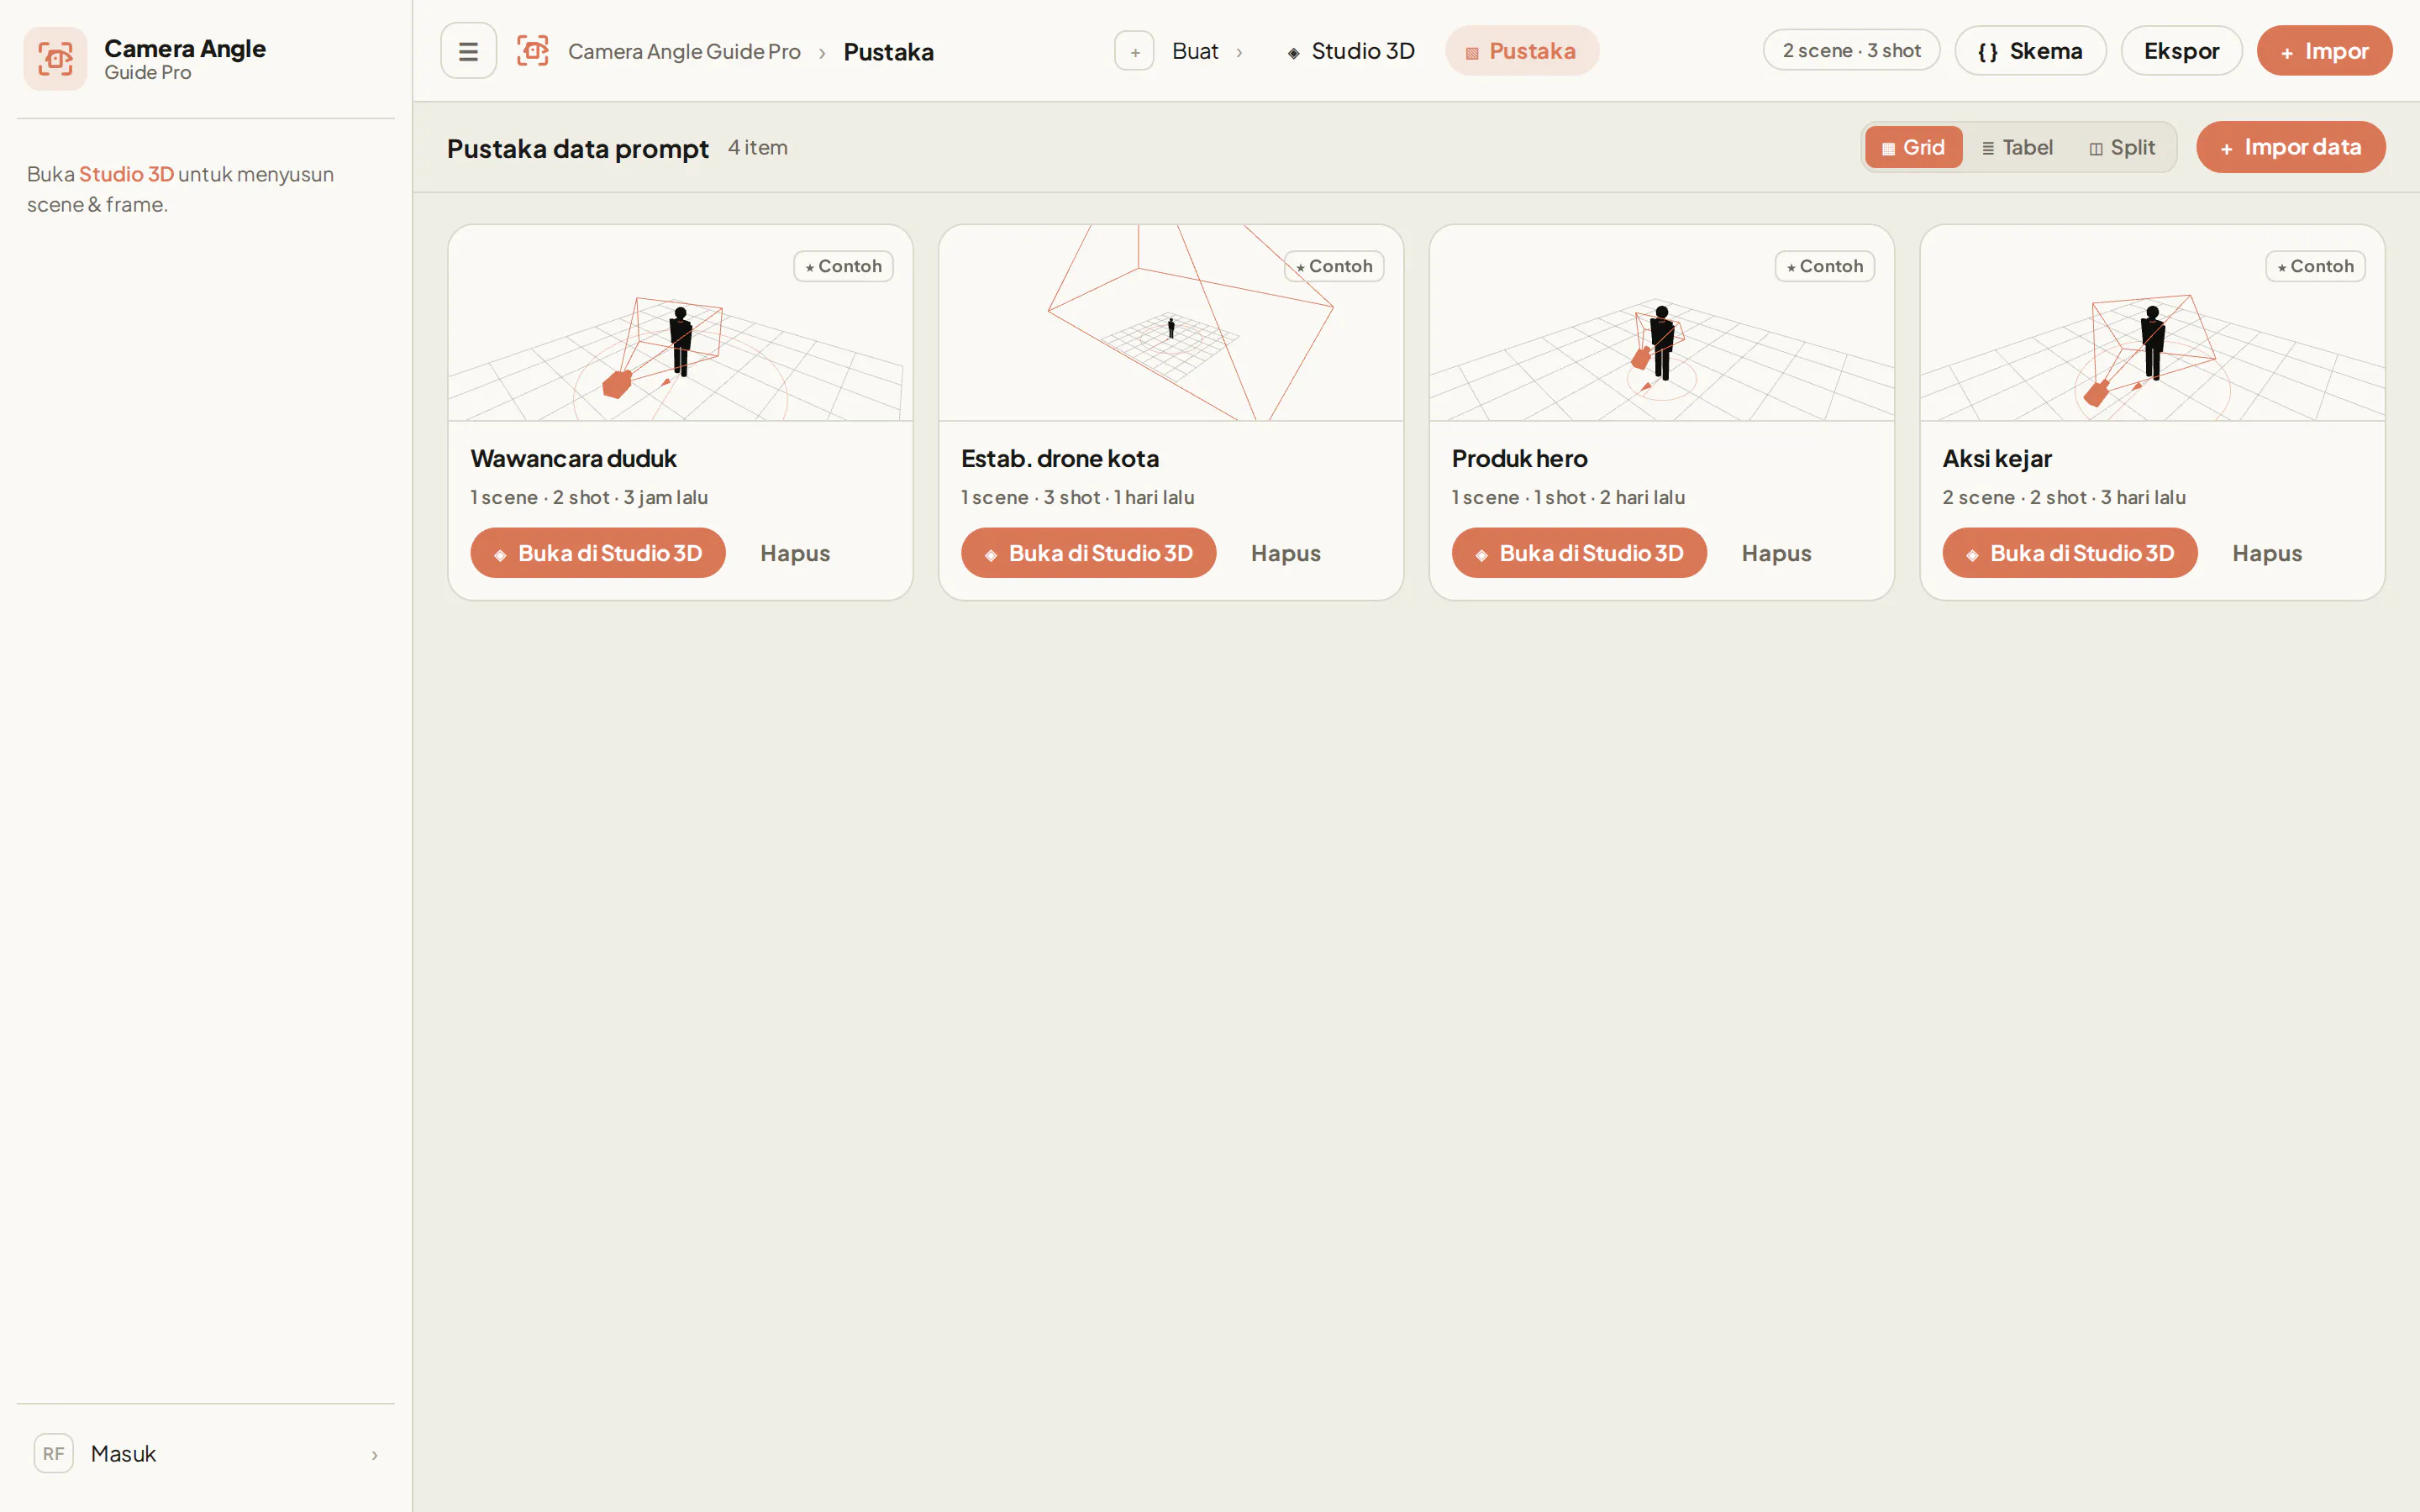The image size is (2420, 1512).
Task: Click the Estab. drone kota preview thumbnail
Action: coord(1171,323)
